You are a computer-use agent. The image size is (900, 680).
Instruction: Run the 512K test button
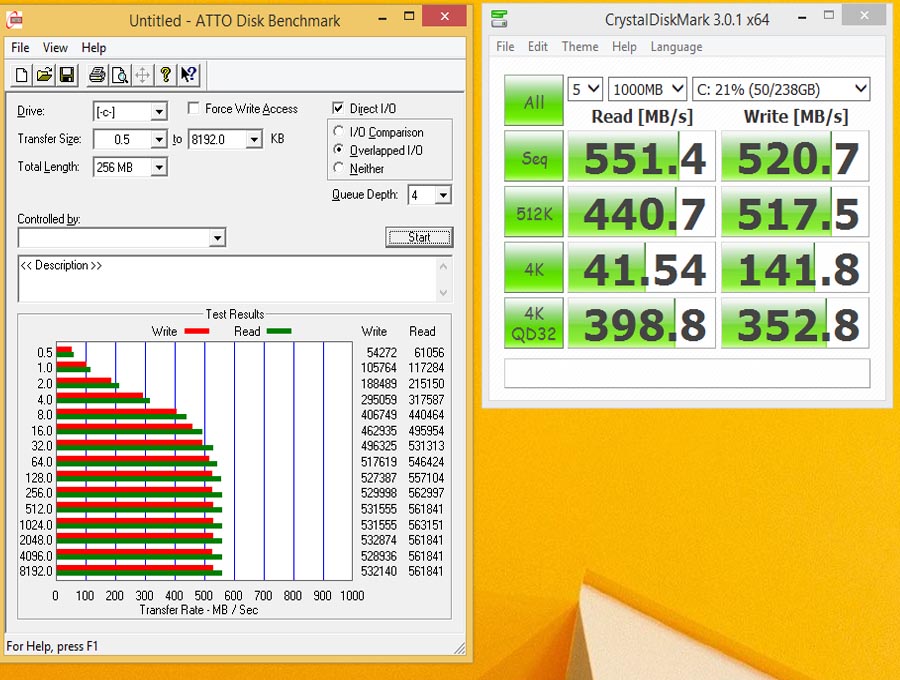coord(534,212)
